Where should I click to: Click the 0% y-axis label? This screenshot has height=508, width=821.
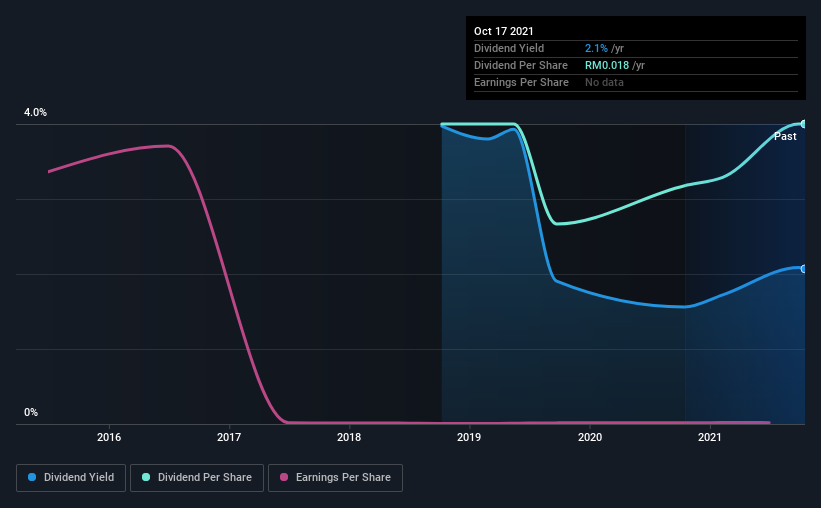pos(31,413)
